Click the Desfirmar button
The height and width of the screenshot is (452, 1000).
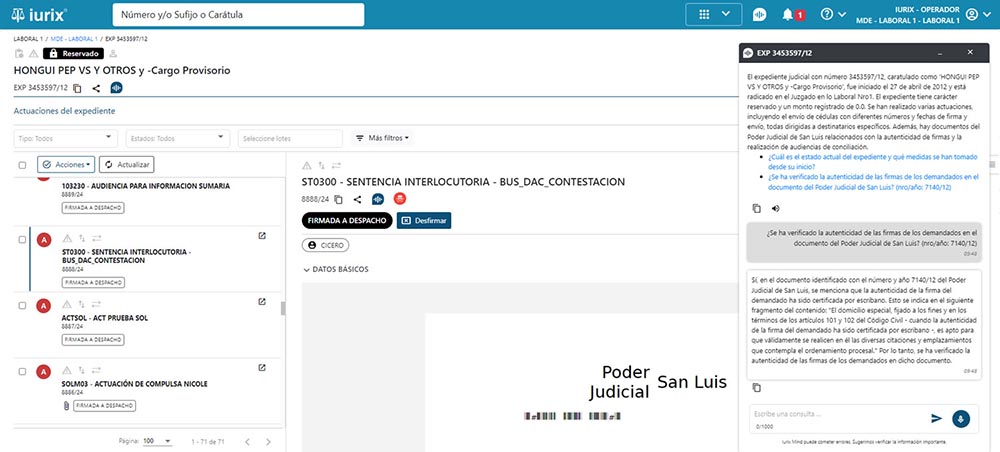(x=424, y=220)
